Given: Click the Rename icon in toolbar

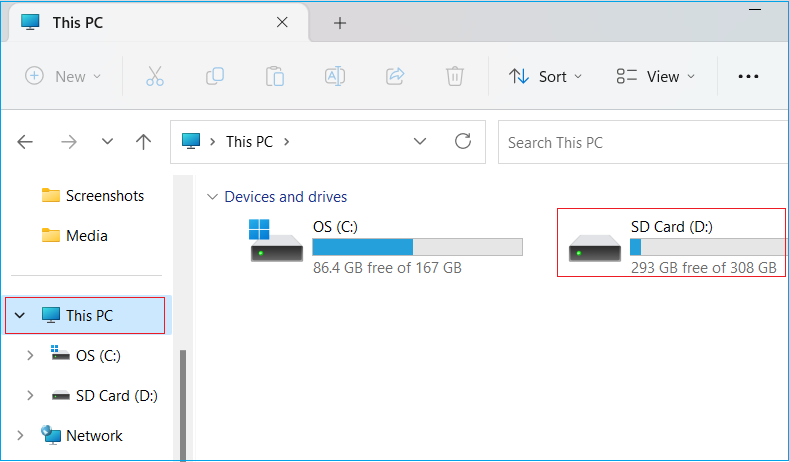Looking at the screenshot, I should [x=334, y=76].
